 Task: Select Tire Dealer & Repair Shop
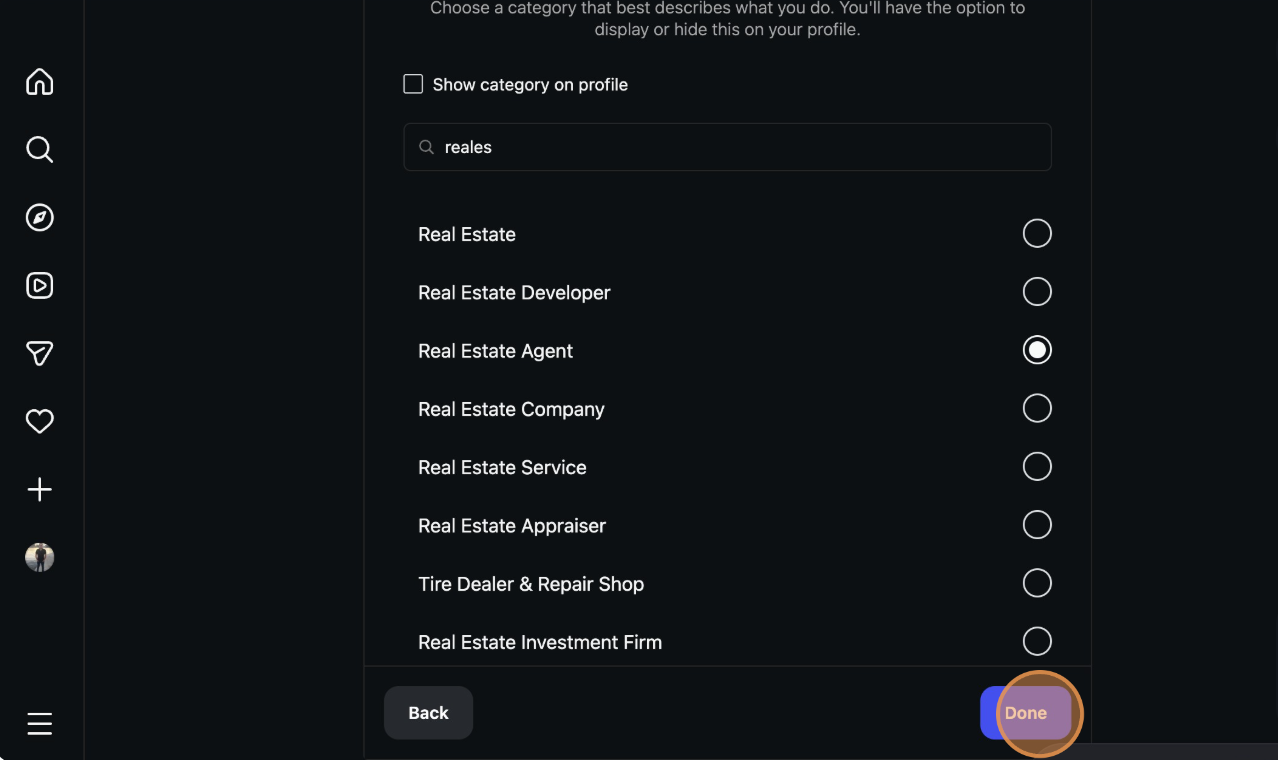1037,583
